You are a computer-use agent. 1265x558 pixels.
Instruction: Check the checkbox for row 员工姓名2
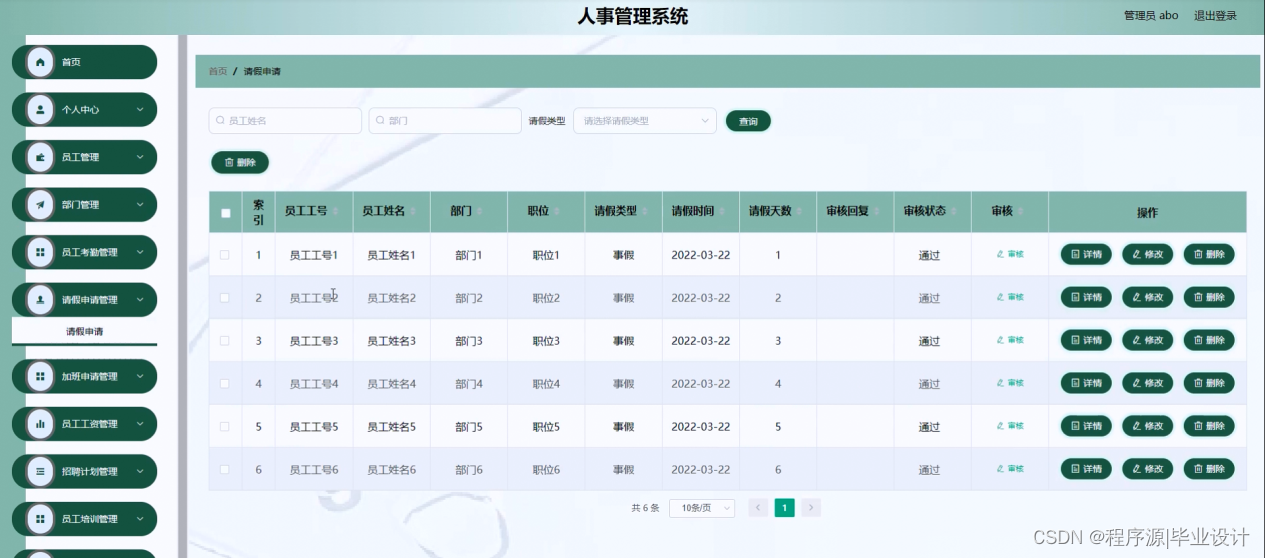(x=225, y=298)
